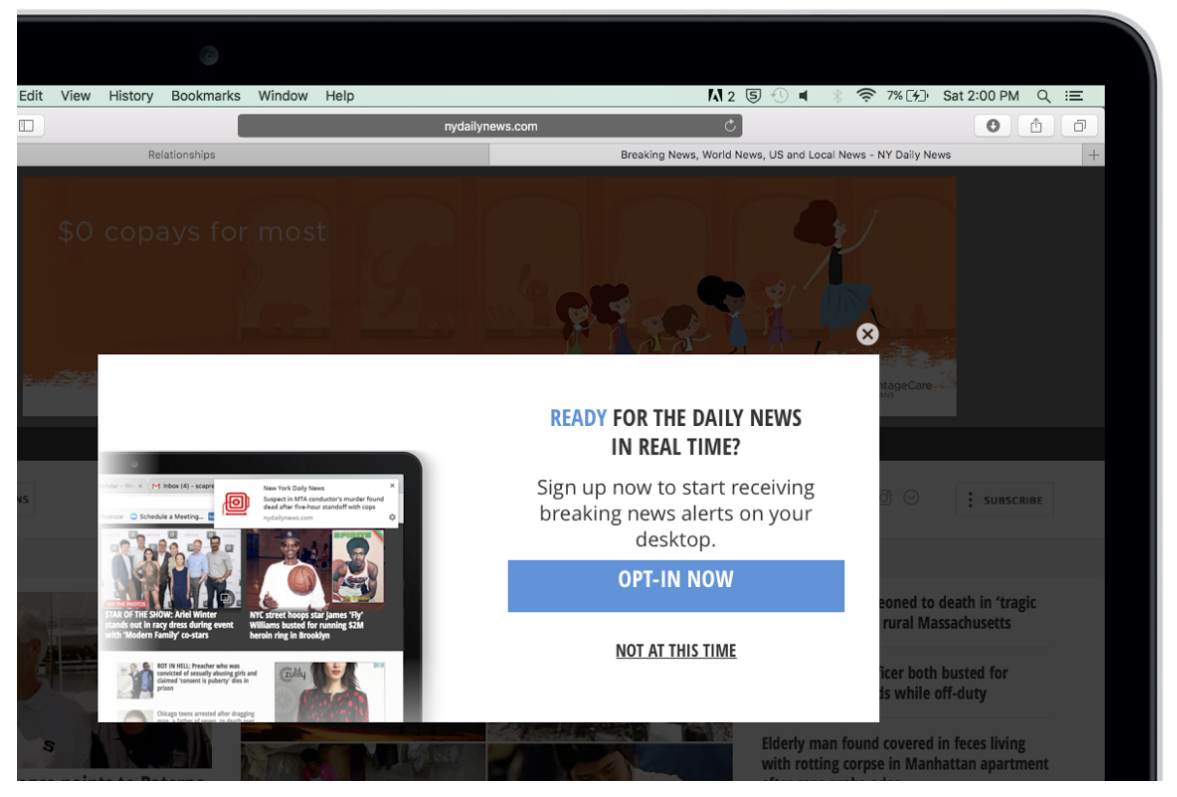Image resolution: width=1177 pixels, height=797 pixels.
Task: Expand the SUBSCRIBE options button
Action: [x=1005, y=500]
